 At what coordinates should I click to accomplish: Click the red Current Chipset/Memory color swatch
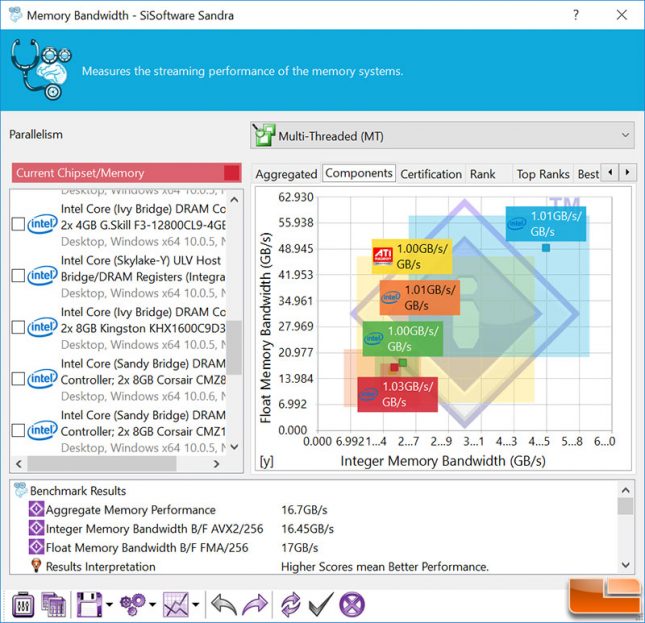tap(232, 173)
